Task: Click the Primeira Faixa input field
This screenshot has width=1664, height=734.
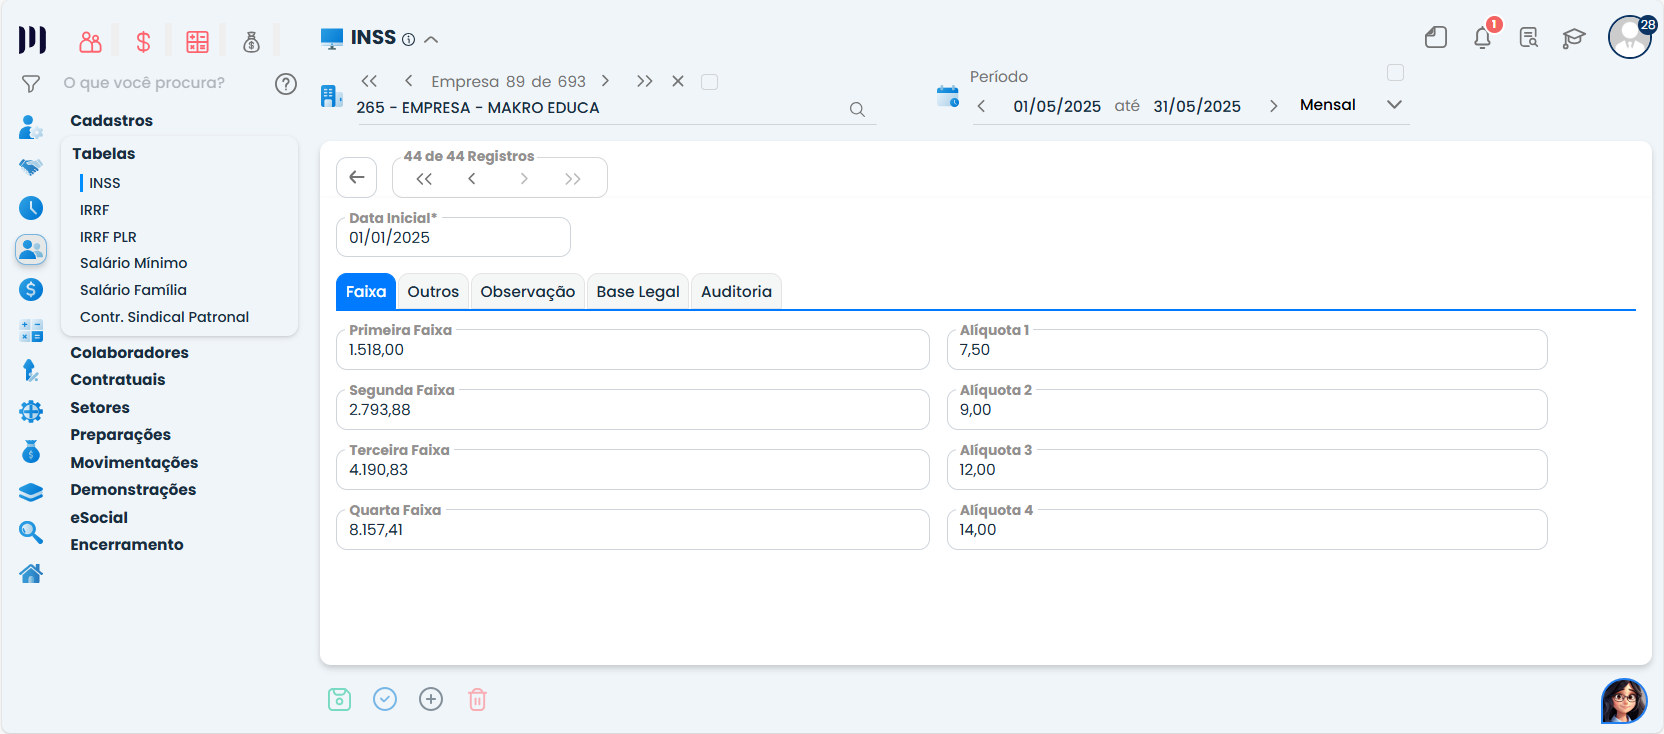Action: tap(632, 350)
